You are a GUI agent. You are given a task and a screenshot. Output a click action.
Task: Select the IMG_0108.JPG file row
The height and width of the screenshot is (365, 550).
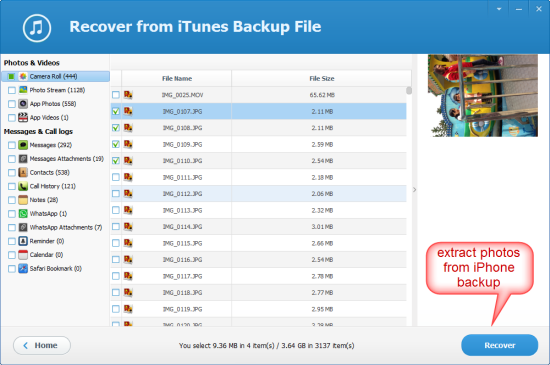coord(259,128)
